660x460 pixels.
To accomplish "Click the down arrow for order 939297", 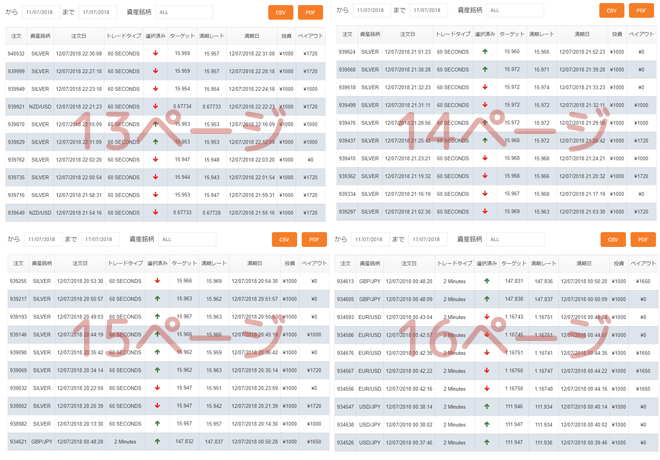I will [x=485, y=211].
